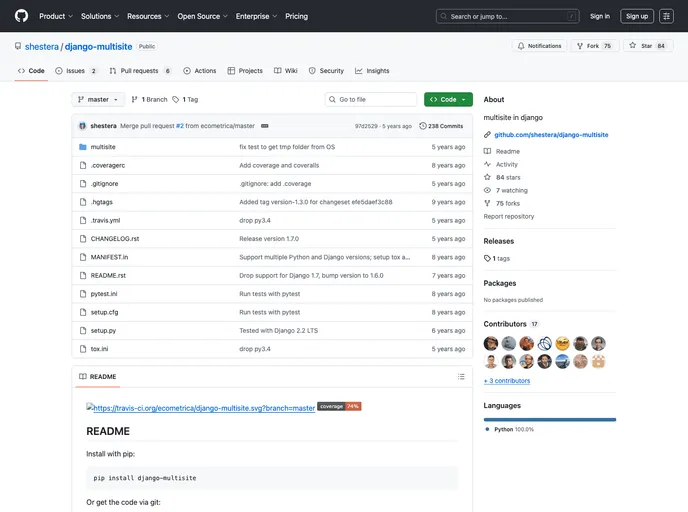View 1 Branch link
This screenshot has width=688, height=512.
coord(150,100)
